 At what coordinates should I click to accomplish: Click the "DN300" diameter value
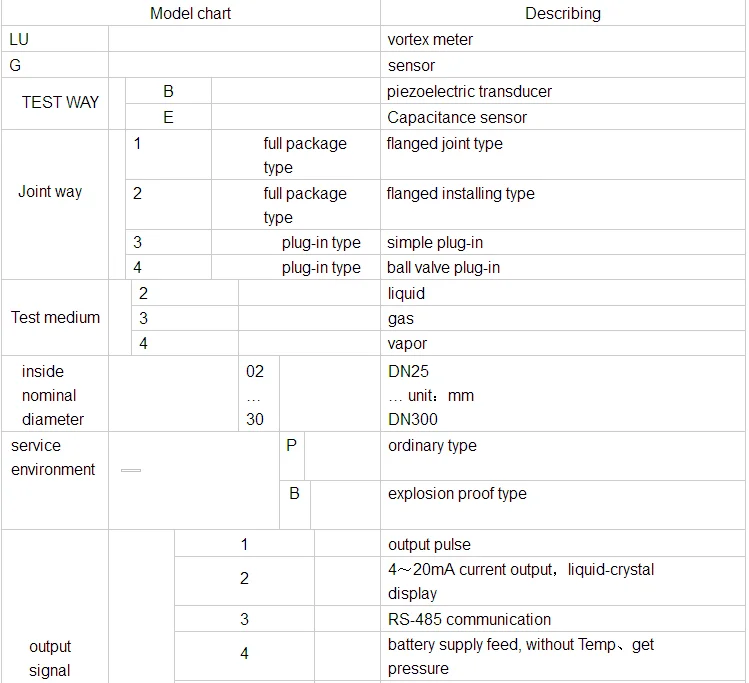413,420
